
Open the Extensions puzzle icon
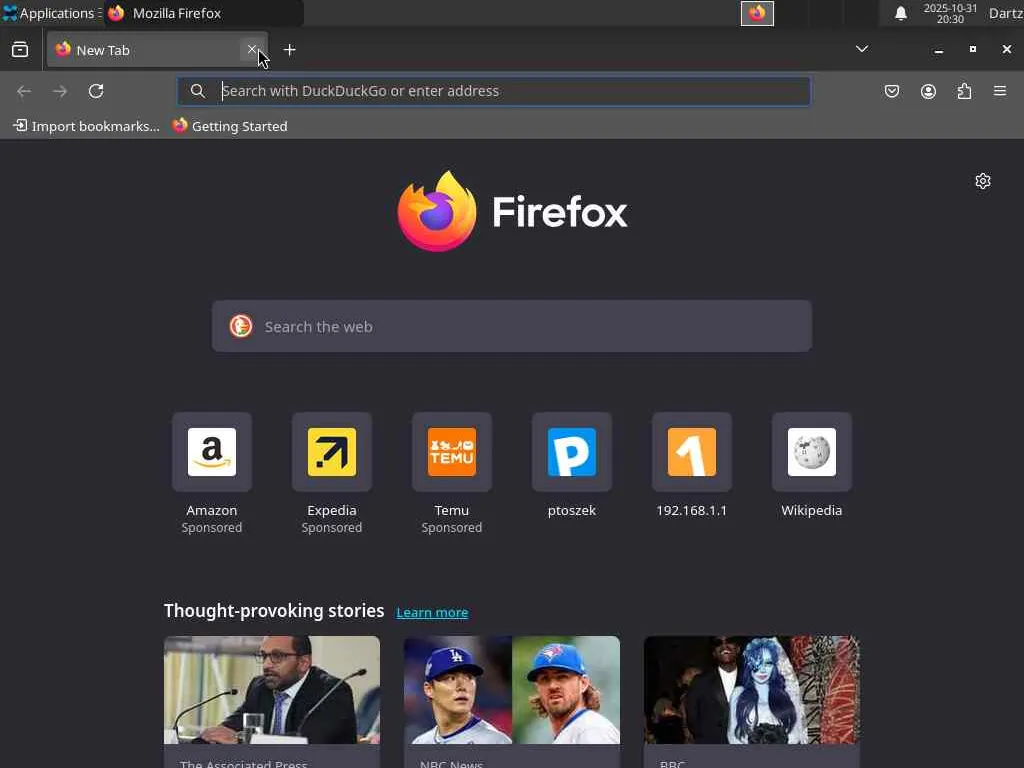pos(964,91)
